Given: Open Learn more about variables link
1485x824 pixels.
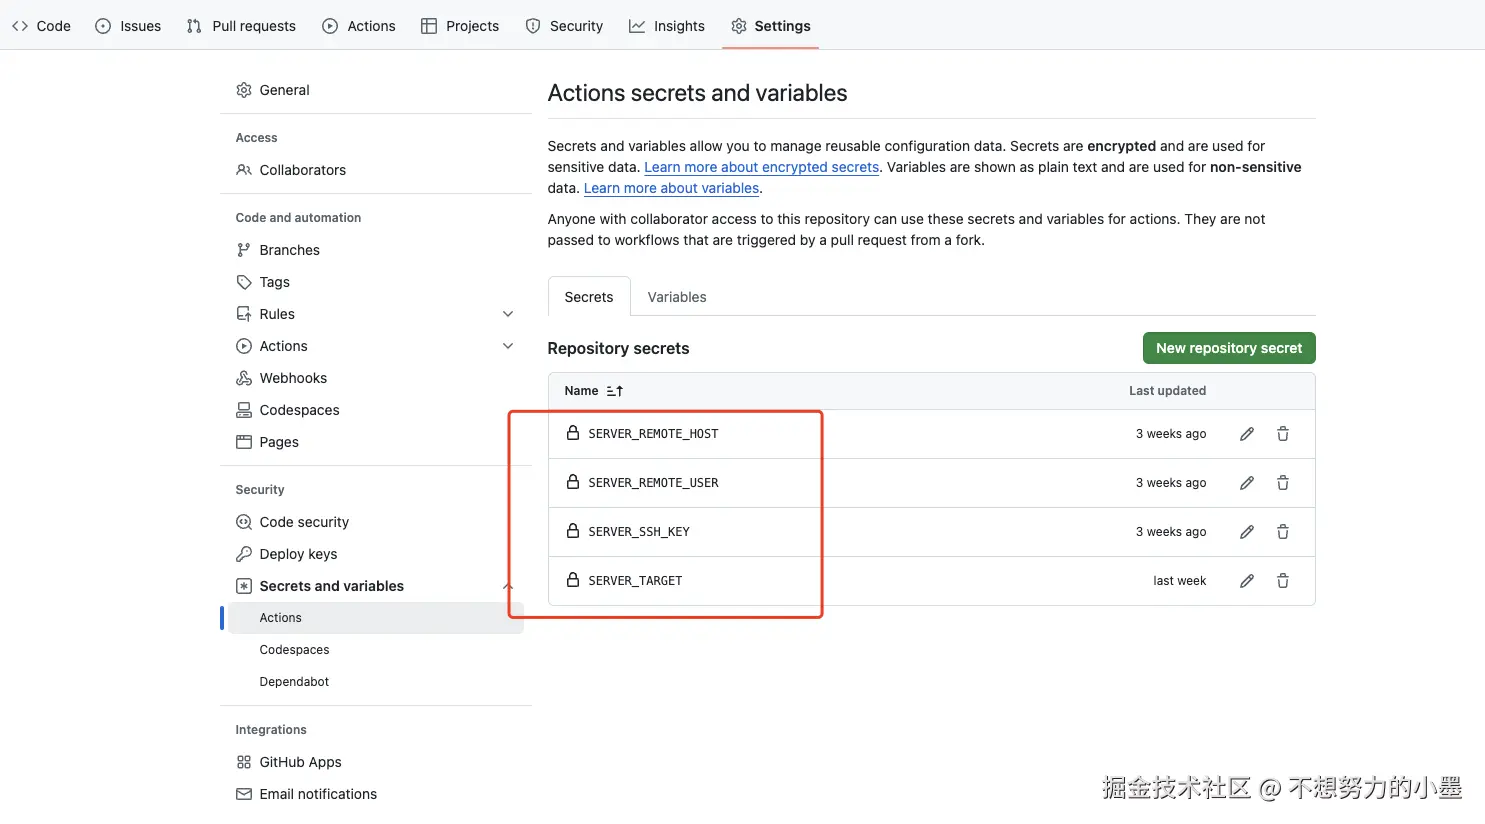Looking at the screenshot, I should tap(671, 188).
